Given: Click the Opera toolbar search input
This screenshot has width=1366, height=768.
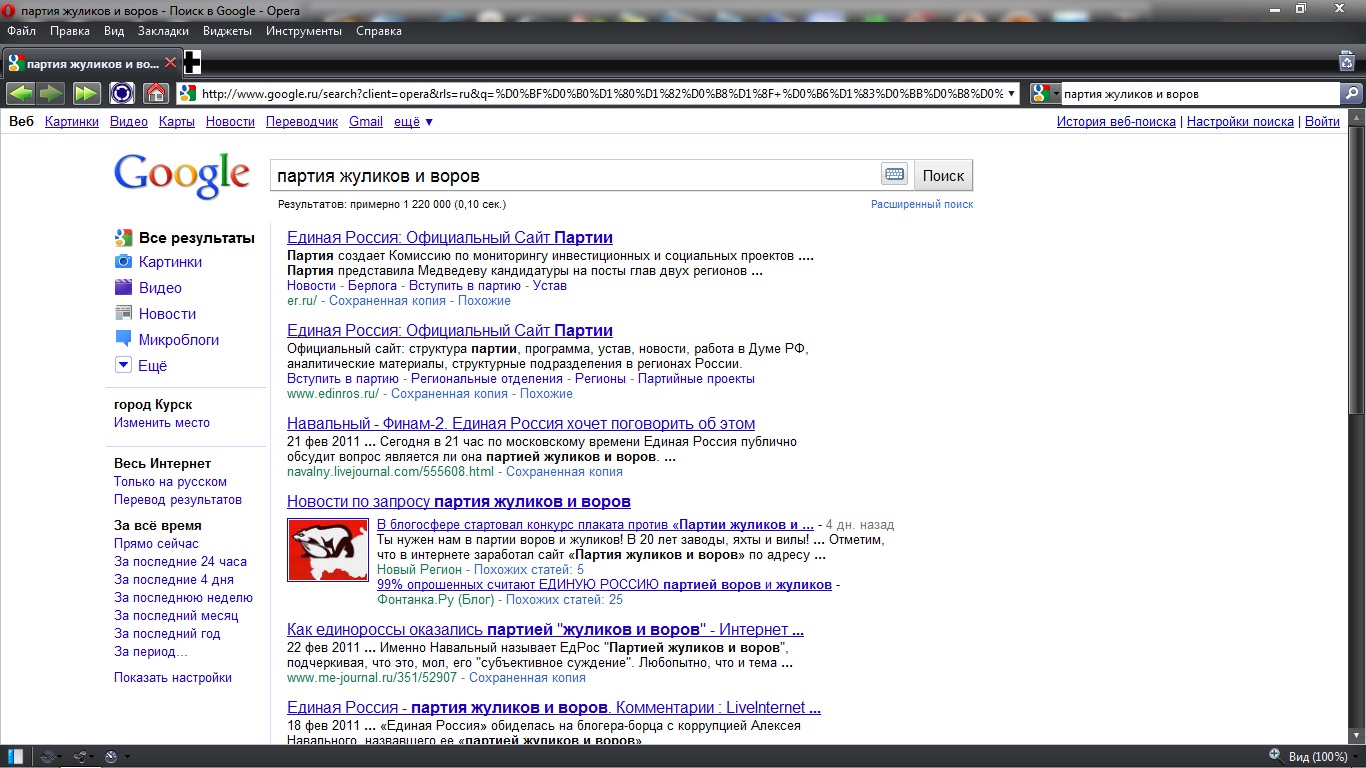Looking at the screenshot, I should (1200, 94).
